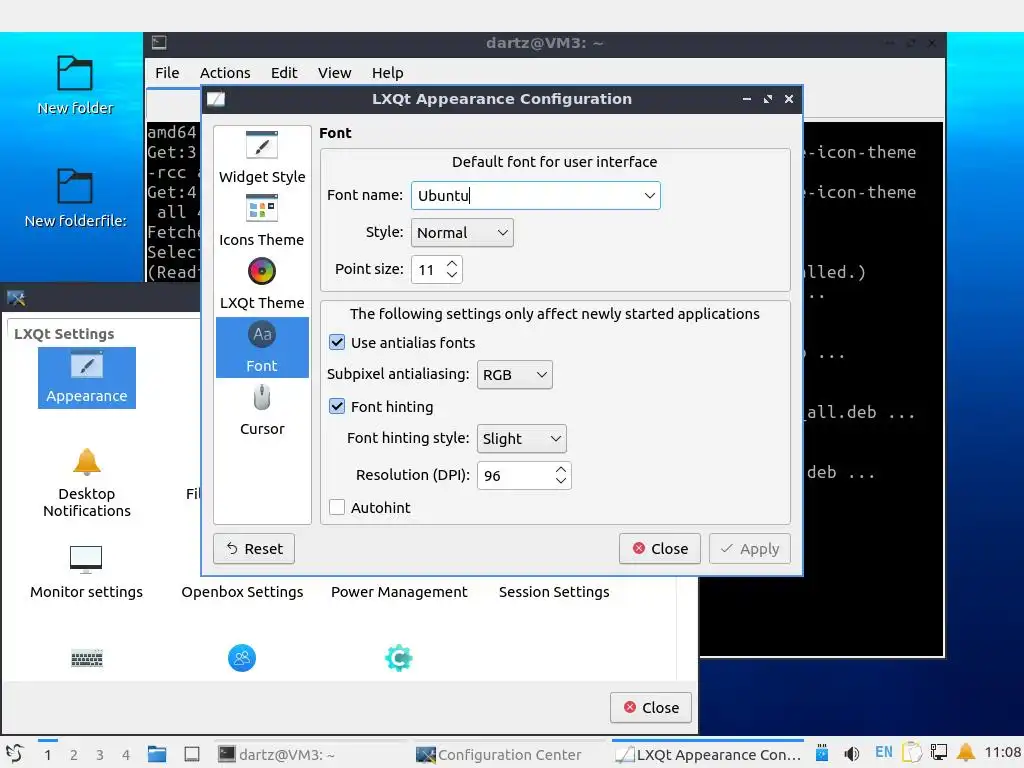The width and height of the screenshot is (1024, 768).
Task: Click the terminal window title icon
Action: coord(159,43)
